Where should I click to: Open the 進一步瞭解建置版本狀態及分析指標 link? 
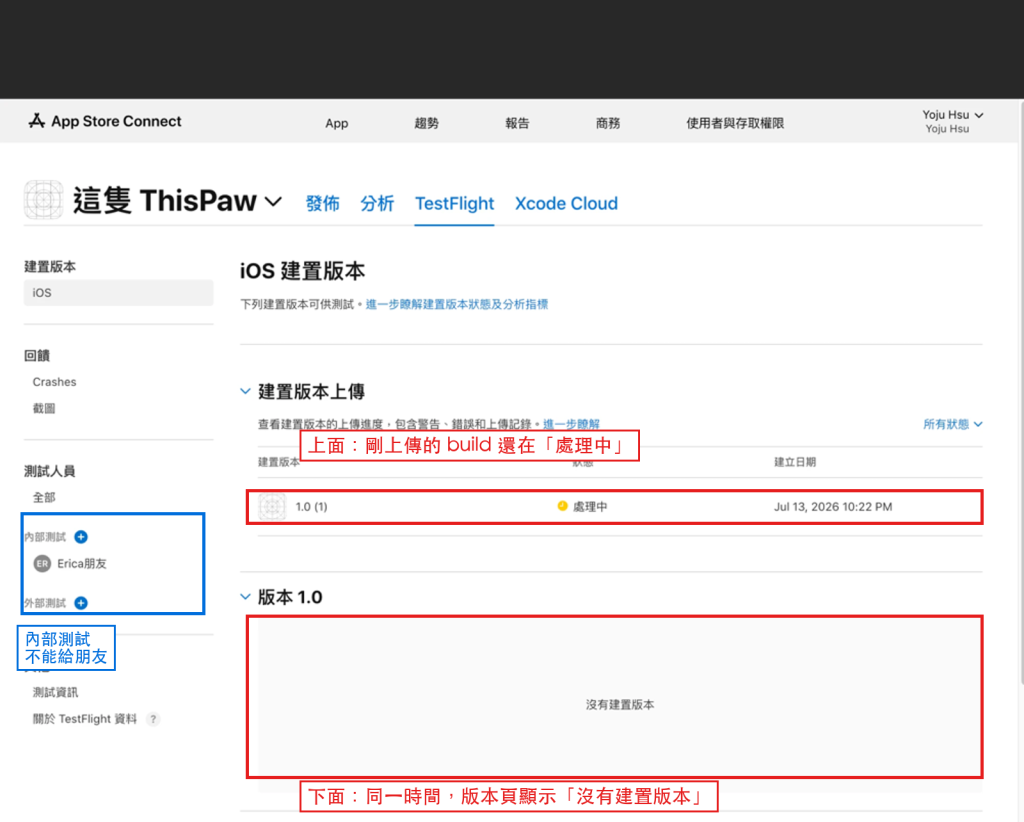click(456, 304)
